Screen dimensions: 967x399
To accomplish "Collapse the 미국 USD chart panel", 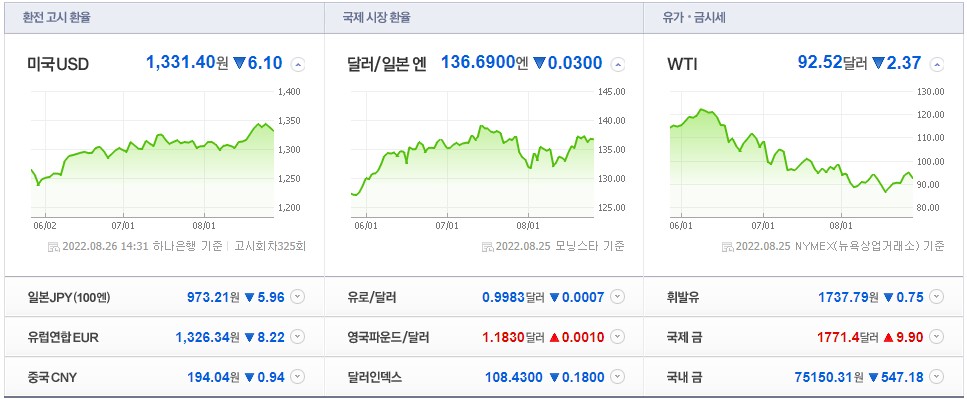I will [298, 64].
